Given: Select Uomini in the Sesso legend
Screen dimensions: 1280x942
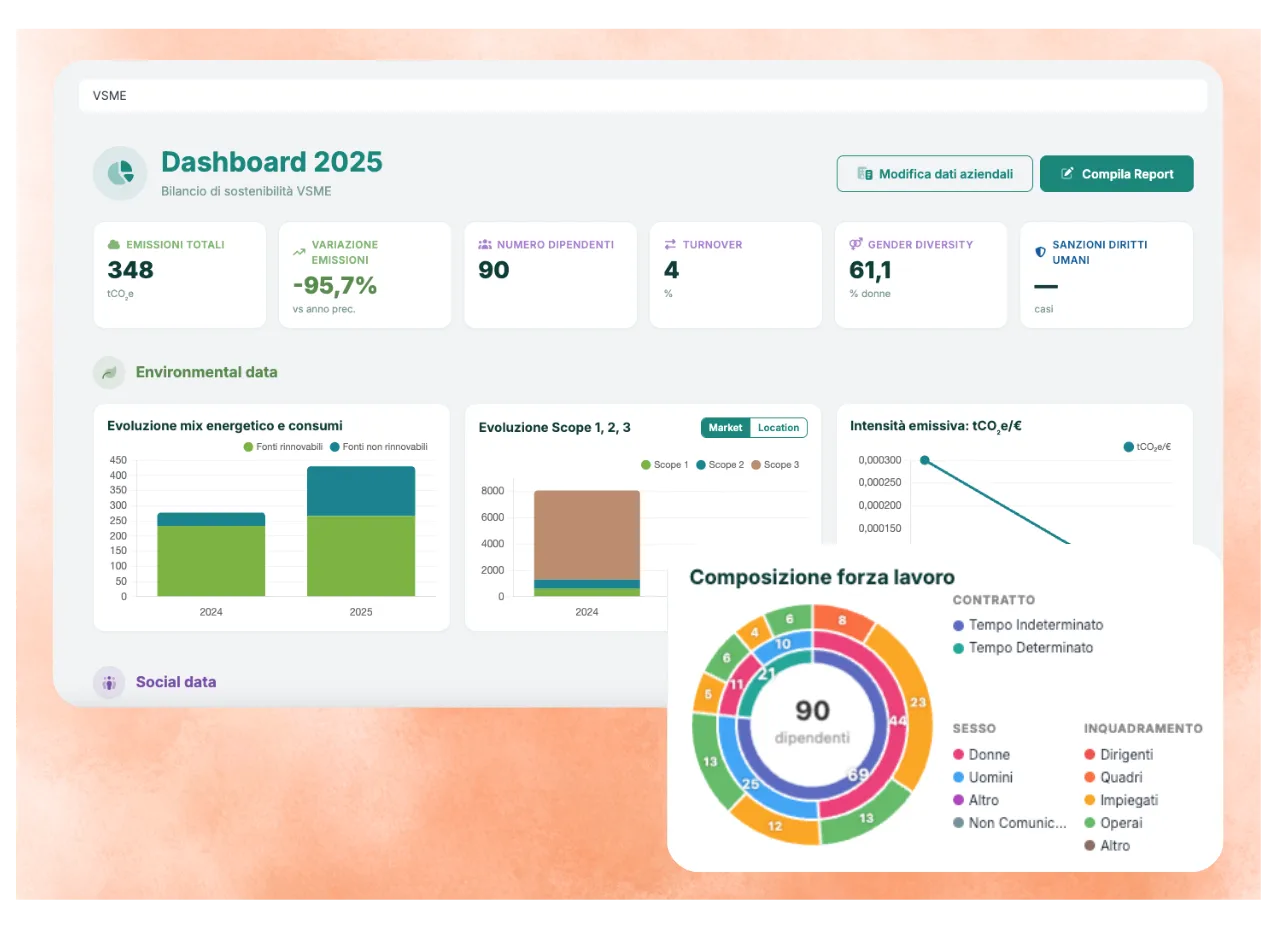Looking at the screenshot, I should point(983,778).
